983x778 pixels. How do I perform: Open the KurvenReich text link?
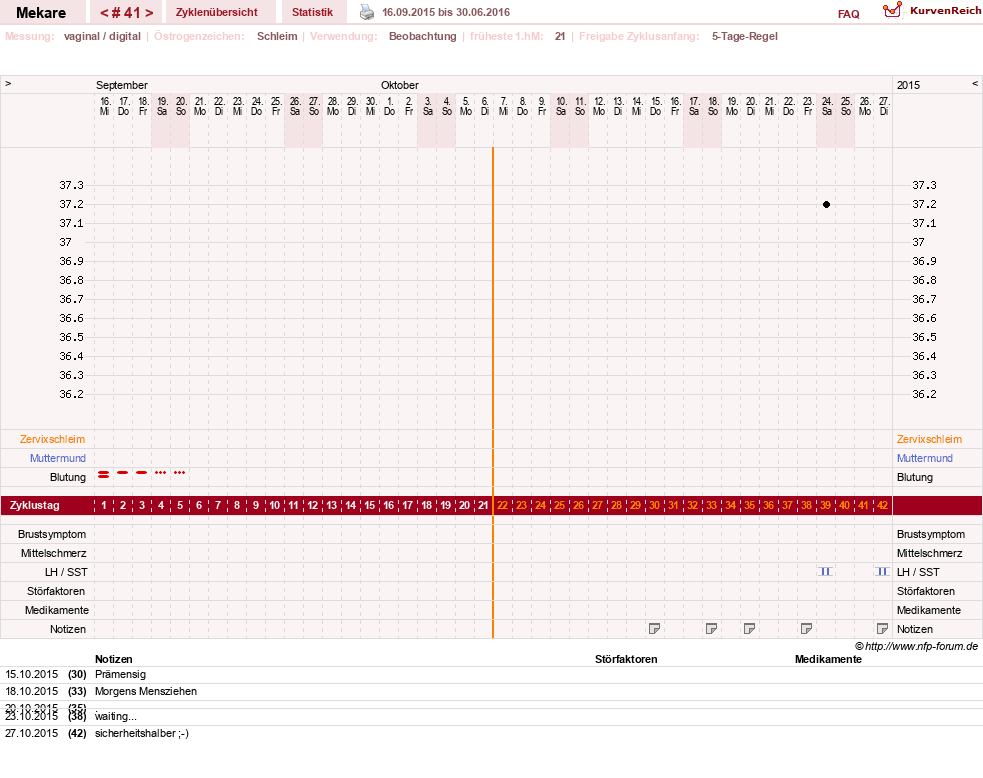pos(945,11)
